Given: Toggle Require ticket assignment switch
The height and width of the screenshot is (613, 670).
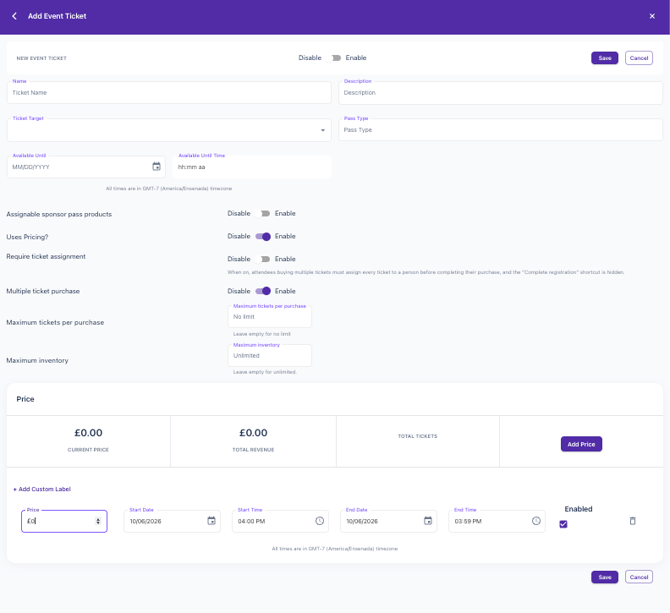Looking at the screenshot, I should click(x=262, y=259).
